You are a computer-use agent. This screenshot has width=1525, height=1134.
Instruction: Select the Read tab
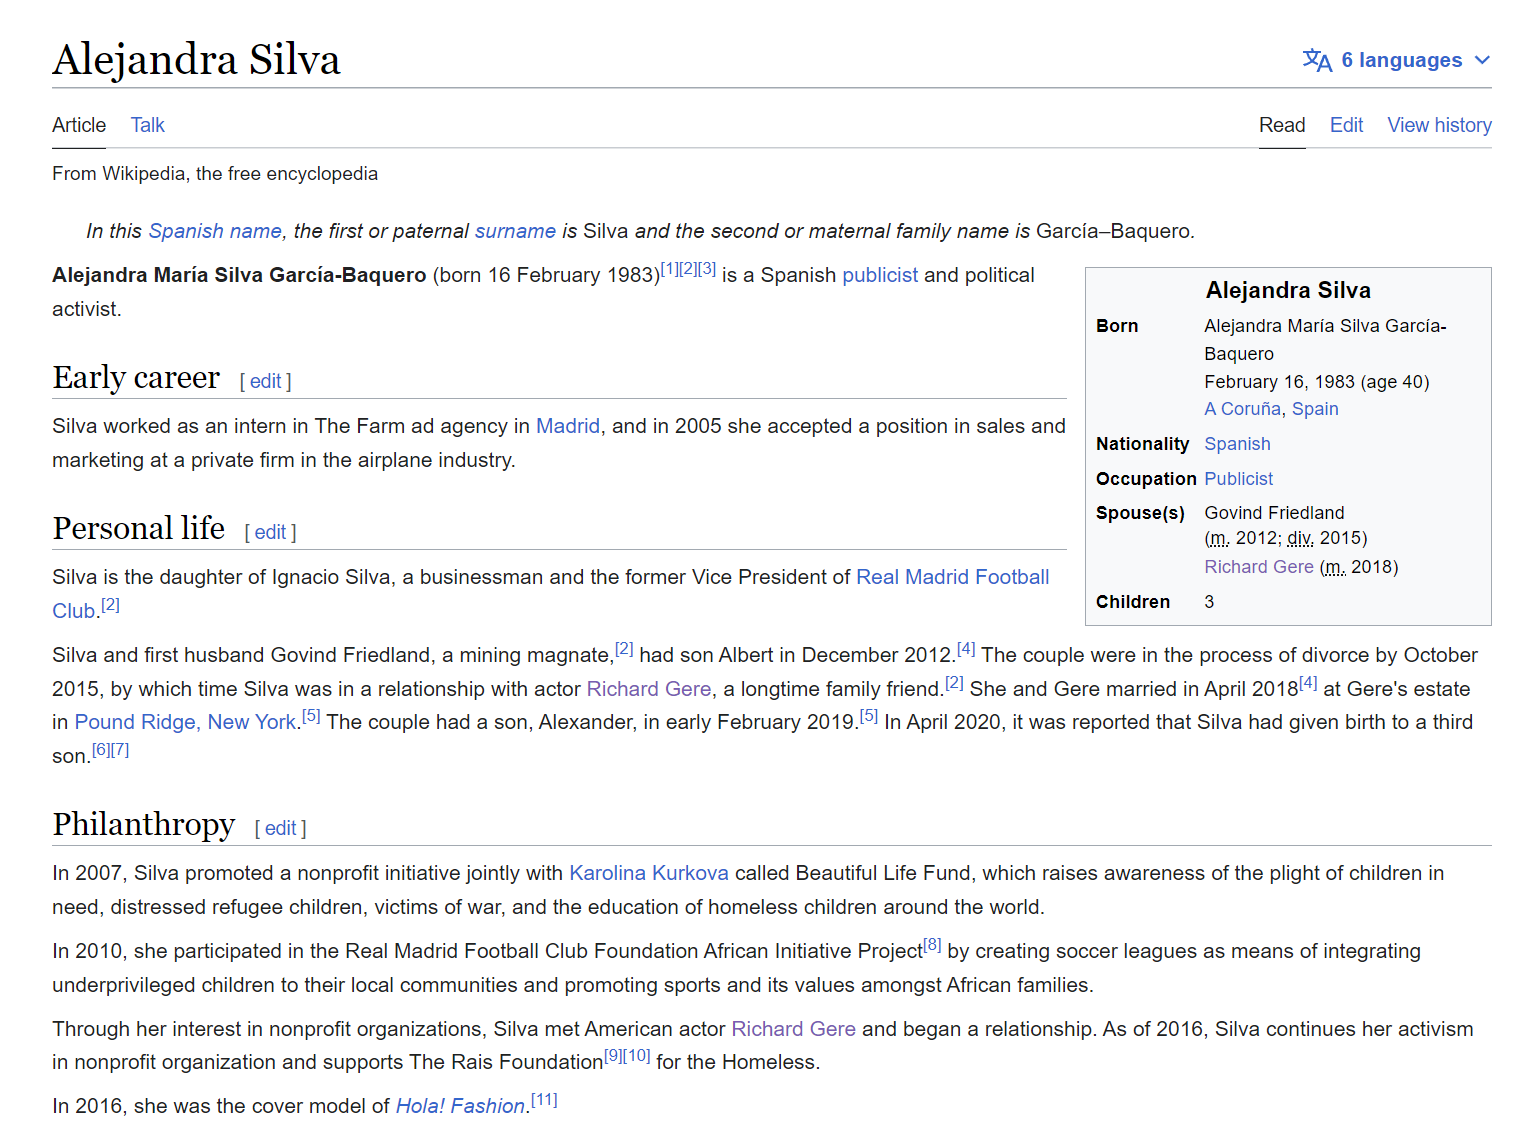pos(1282,125)
